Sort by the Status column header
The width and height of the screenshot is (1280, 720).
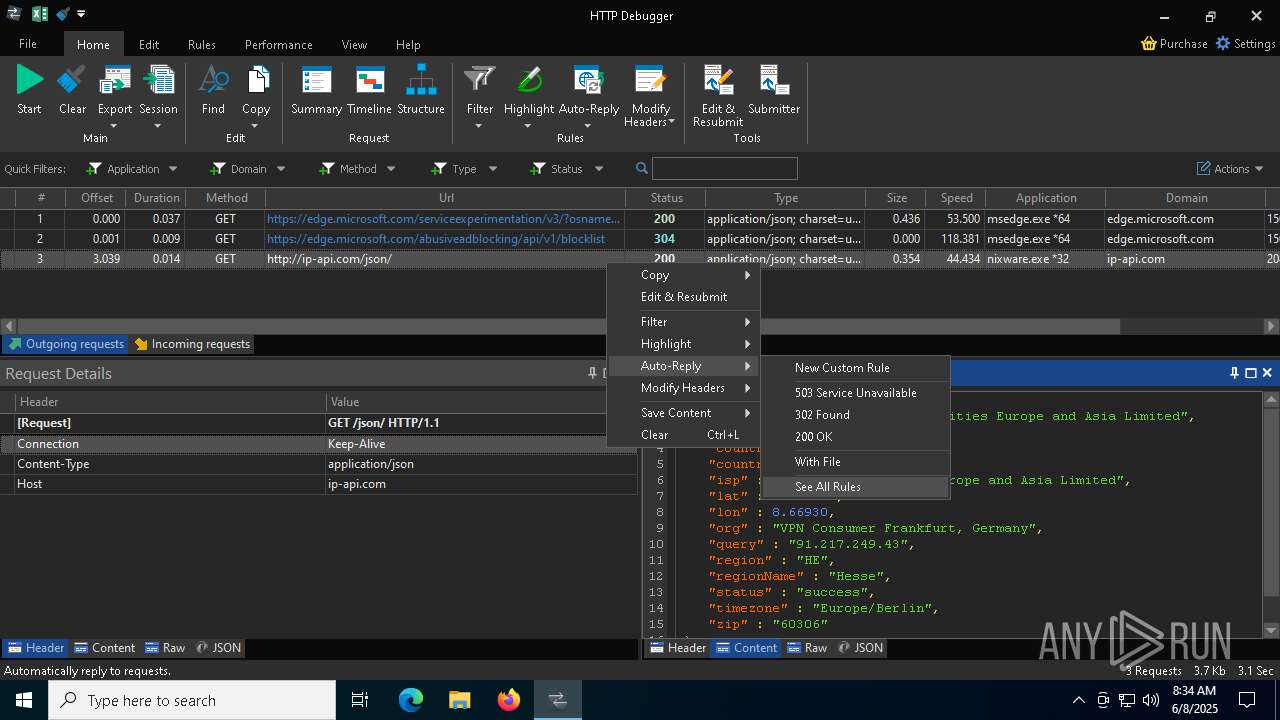coord(666,198)
